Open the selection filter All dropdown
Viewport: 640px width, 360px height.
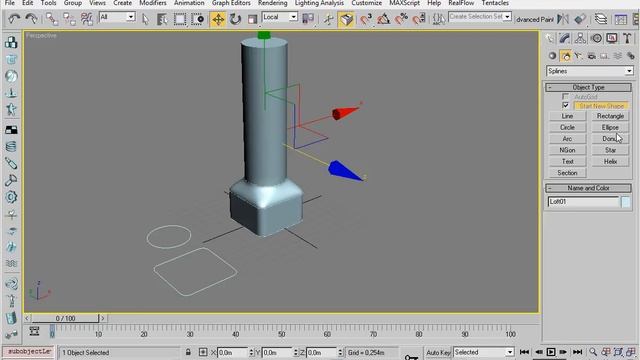click(x=117, y=17)
